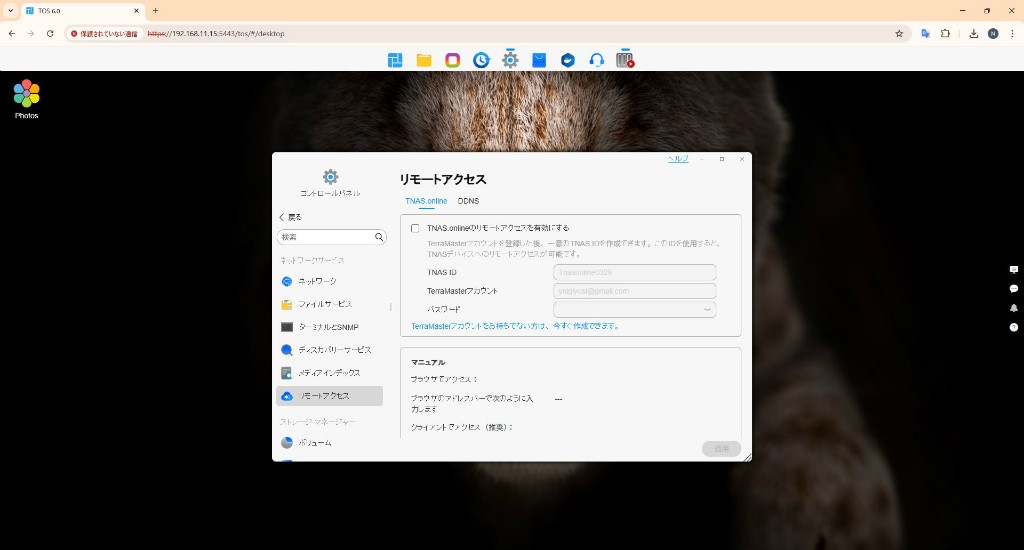Image resolution: width=1024 pixels, height=550 pixels.
Task: Open the TOS desktop grid icon in the dock
Action: pos(395,60)
